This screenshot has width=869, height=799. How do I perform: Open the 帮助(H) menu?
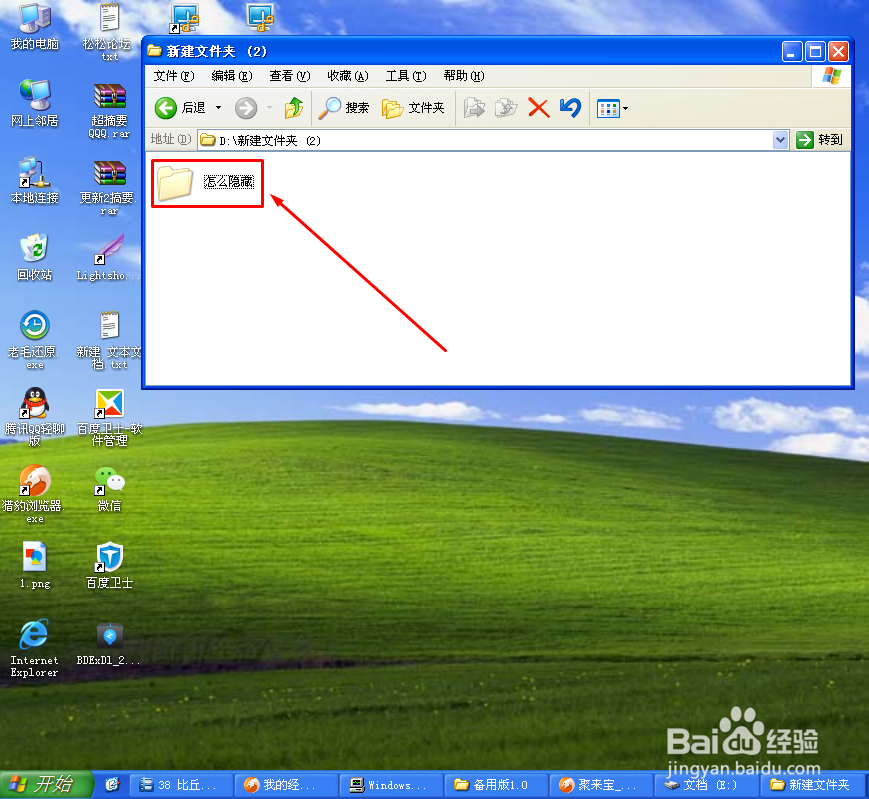(x=464, y=76)
